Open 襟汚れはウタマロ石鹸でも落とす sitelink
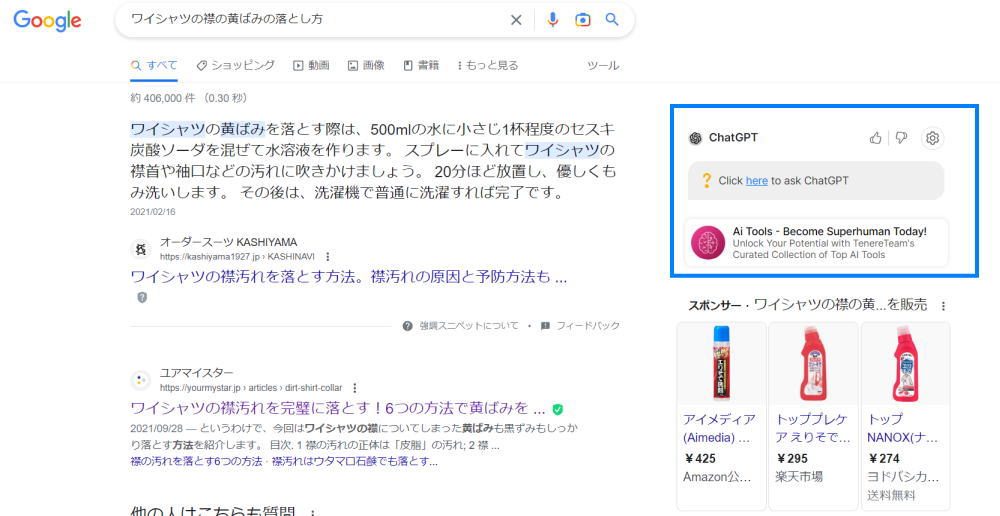Screen dimensions: 1000x516 point(355,461)
